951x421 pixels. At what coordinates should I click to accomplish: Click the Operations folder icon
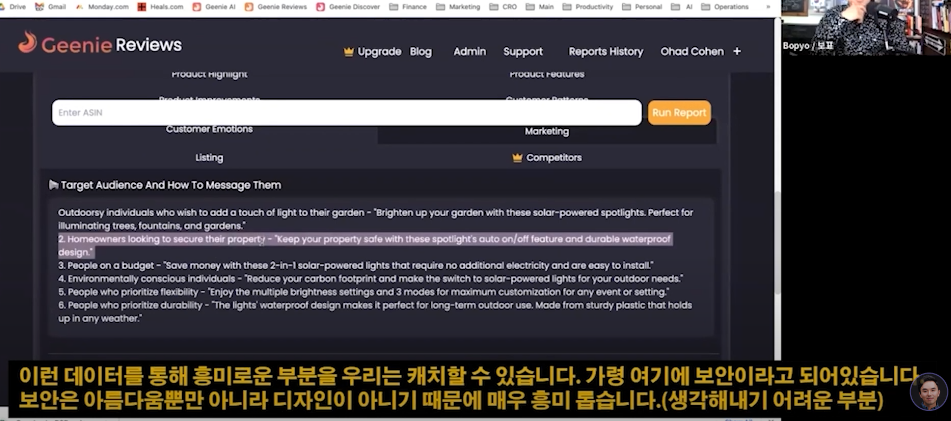click(706, 7)
